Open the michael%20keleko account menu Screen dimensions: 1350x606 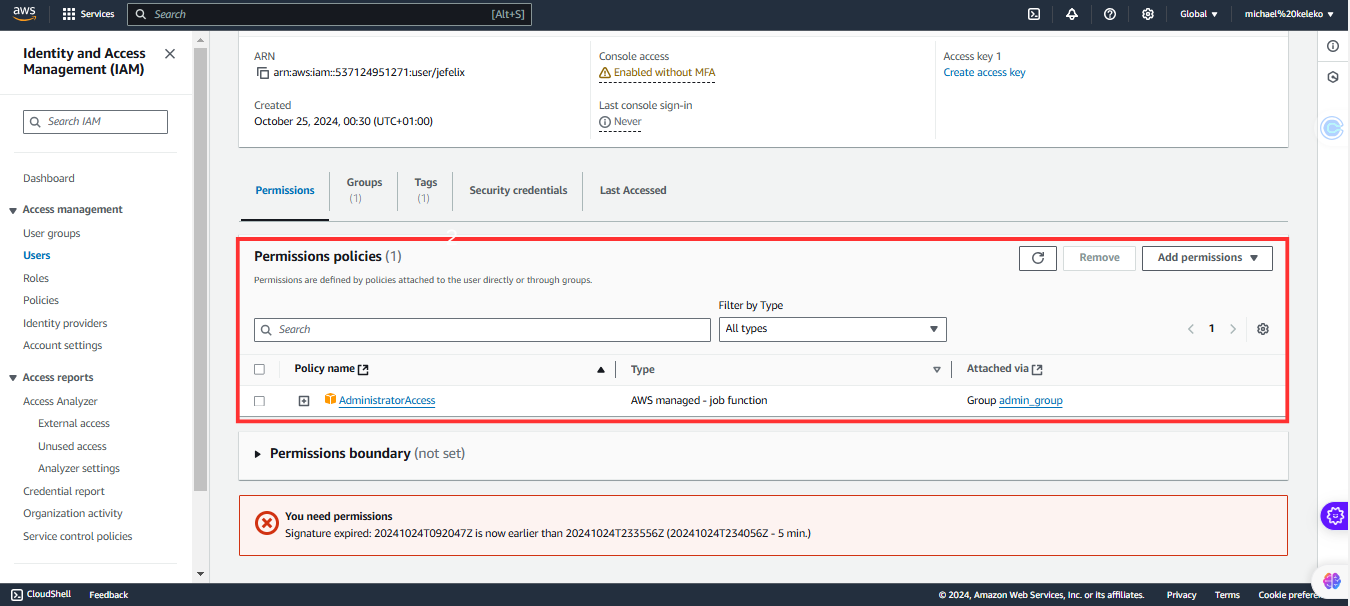(x=1289, y=14)
